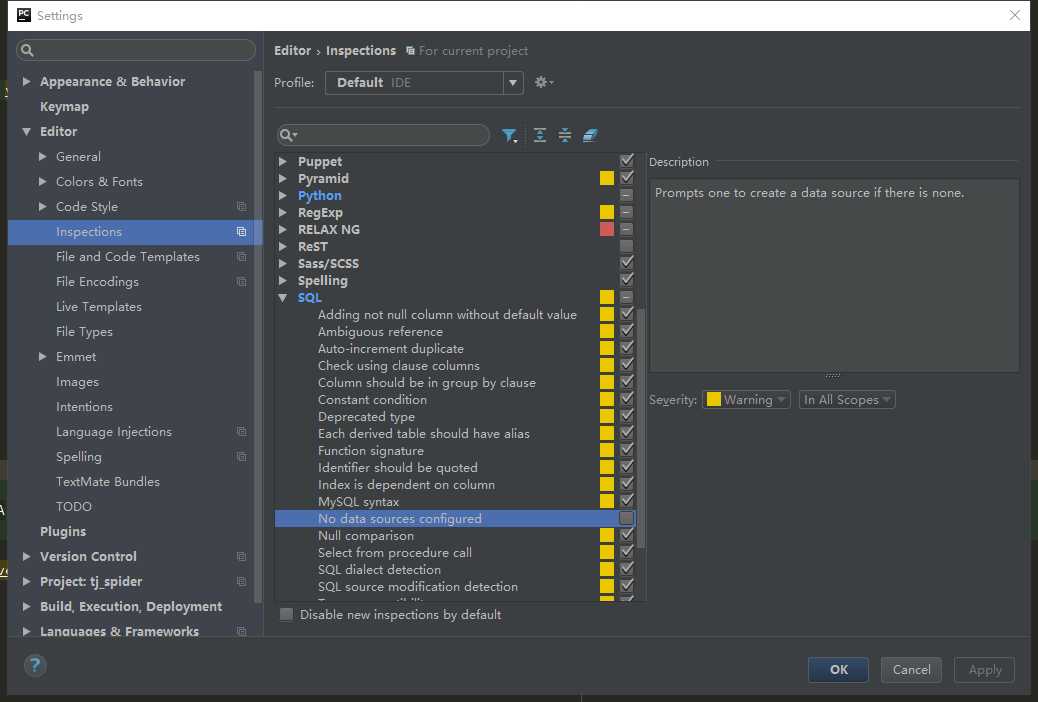Click the magnifier icon in inspections search

[x=287, y=136]
